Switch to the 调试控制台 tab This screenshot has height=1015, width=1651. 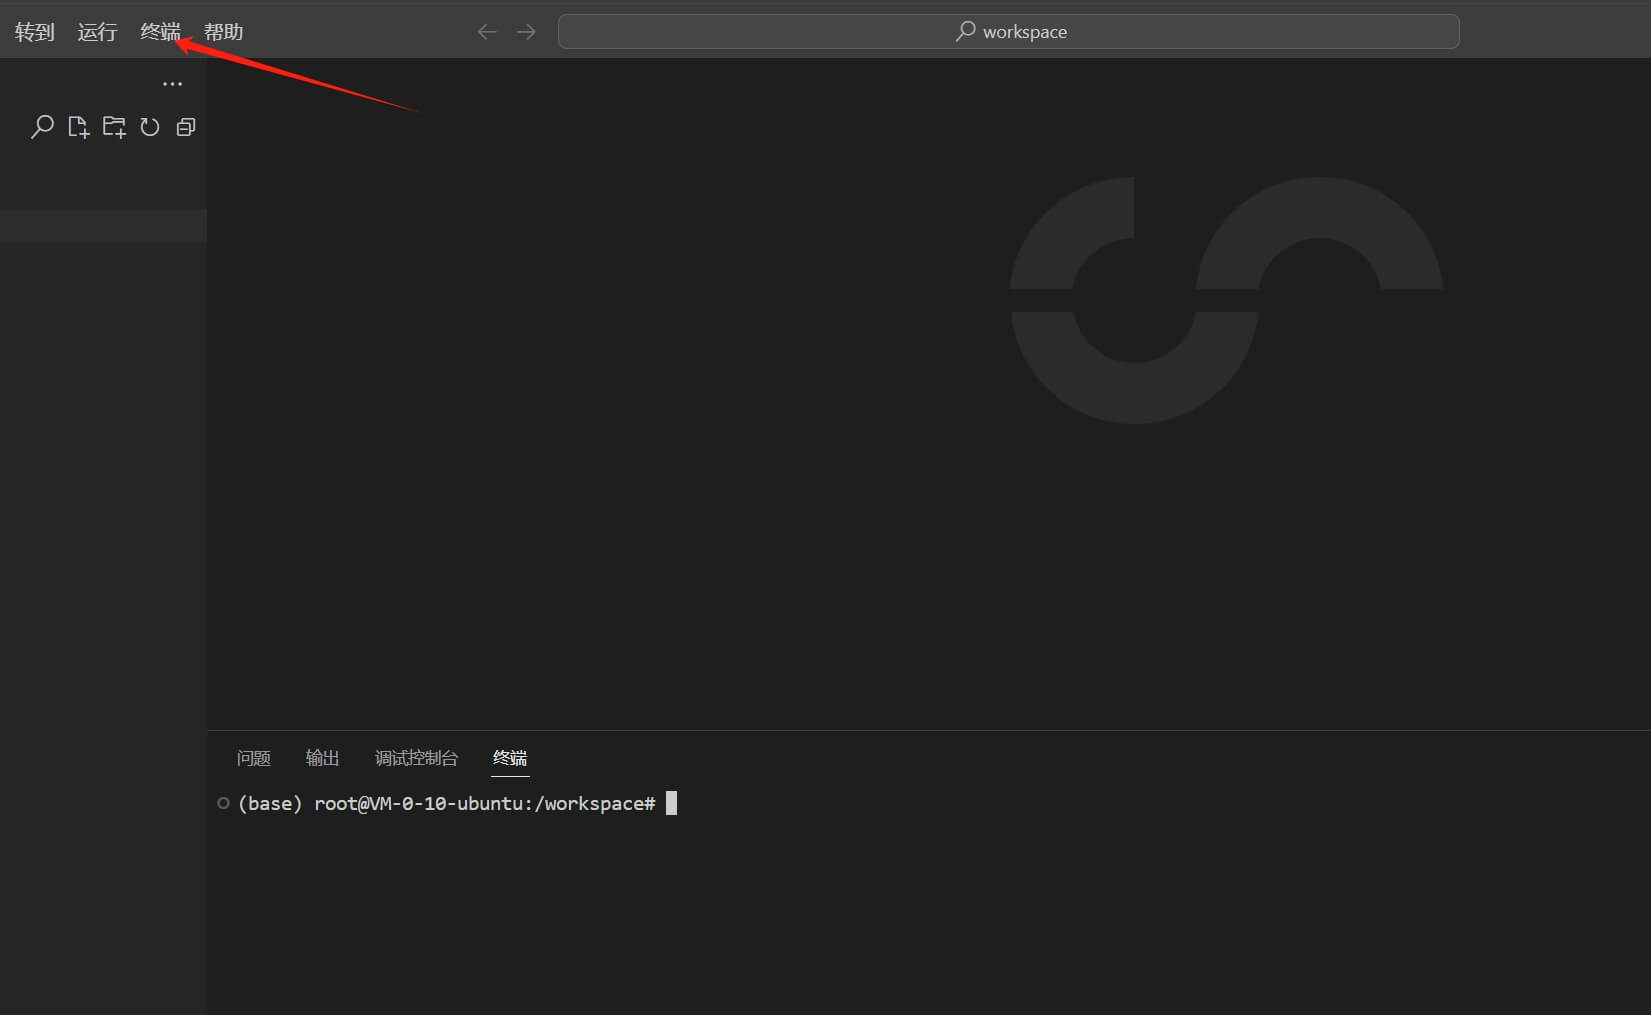[417, 758]
